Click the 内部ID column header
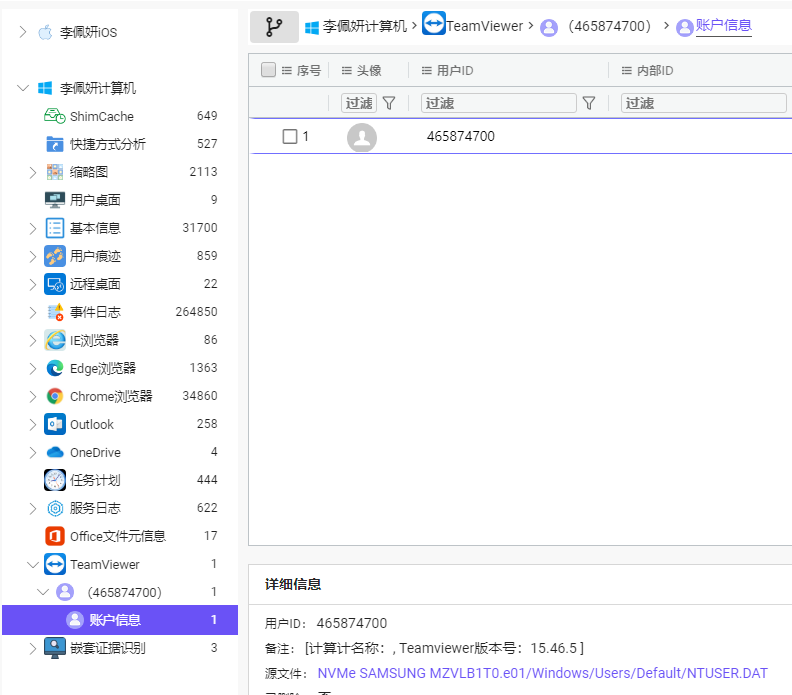The width and height of the screenshot is (792, 695). click(655, 71)
